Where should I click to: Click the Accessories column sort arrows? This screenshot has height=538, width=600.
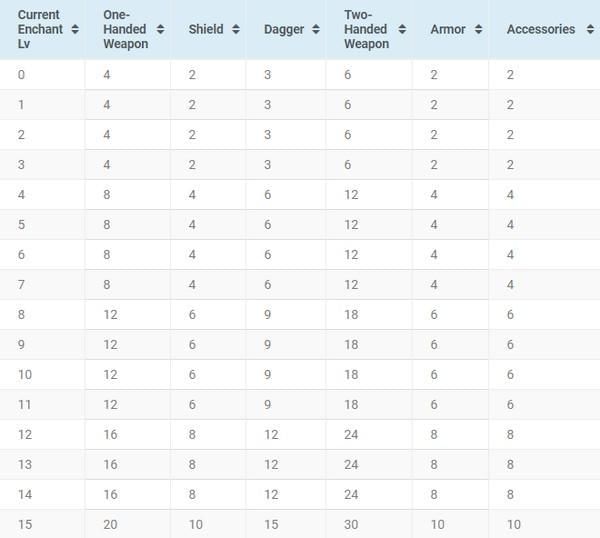coord(587,30)
